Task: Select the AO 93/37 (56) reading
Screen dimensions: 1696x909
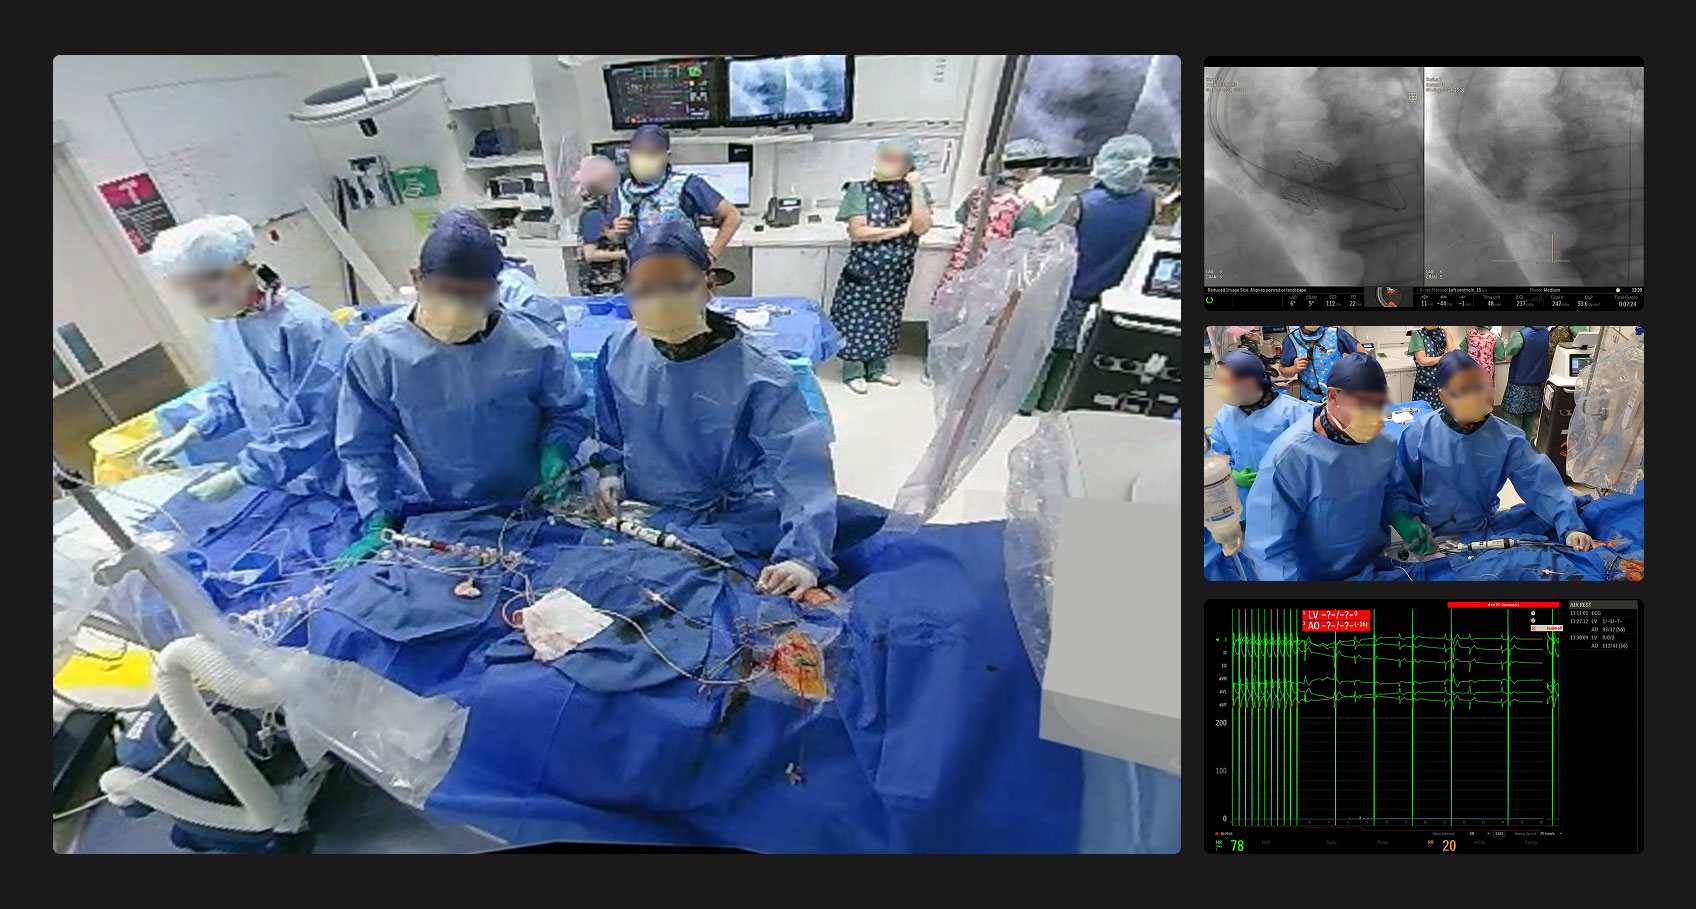Action: click(1608, 629)
